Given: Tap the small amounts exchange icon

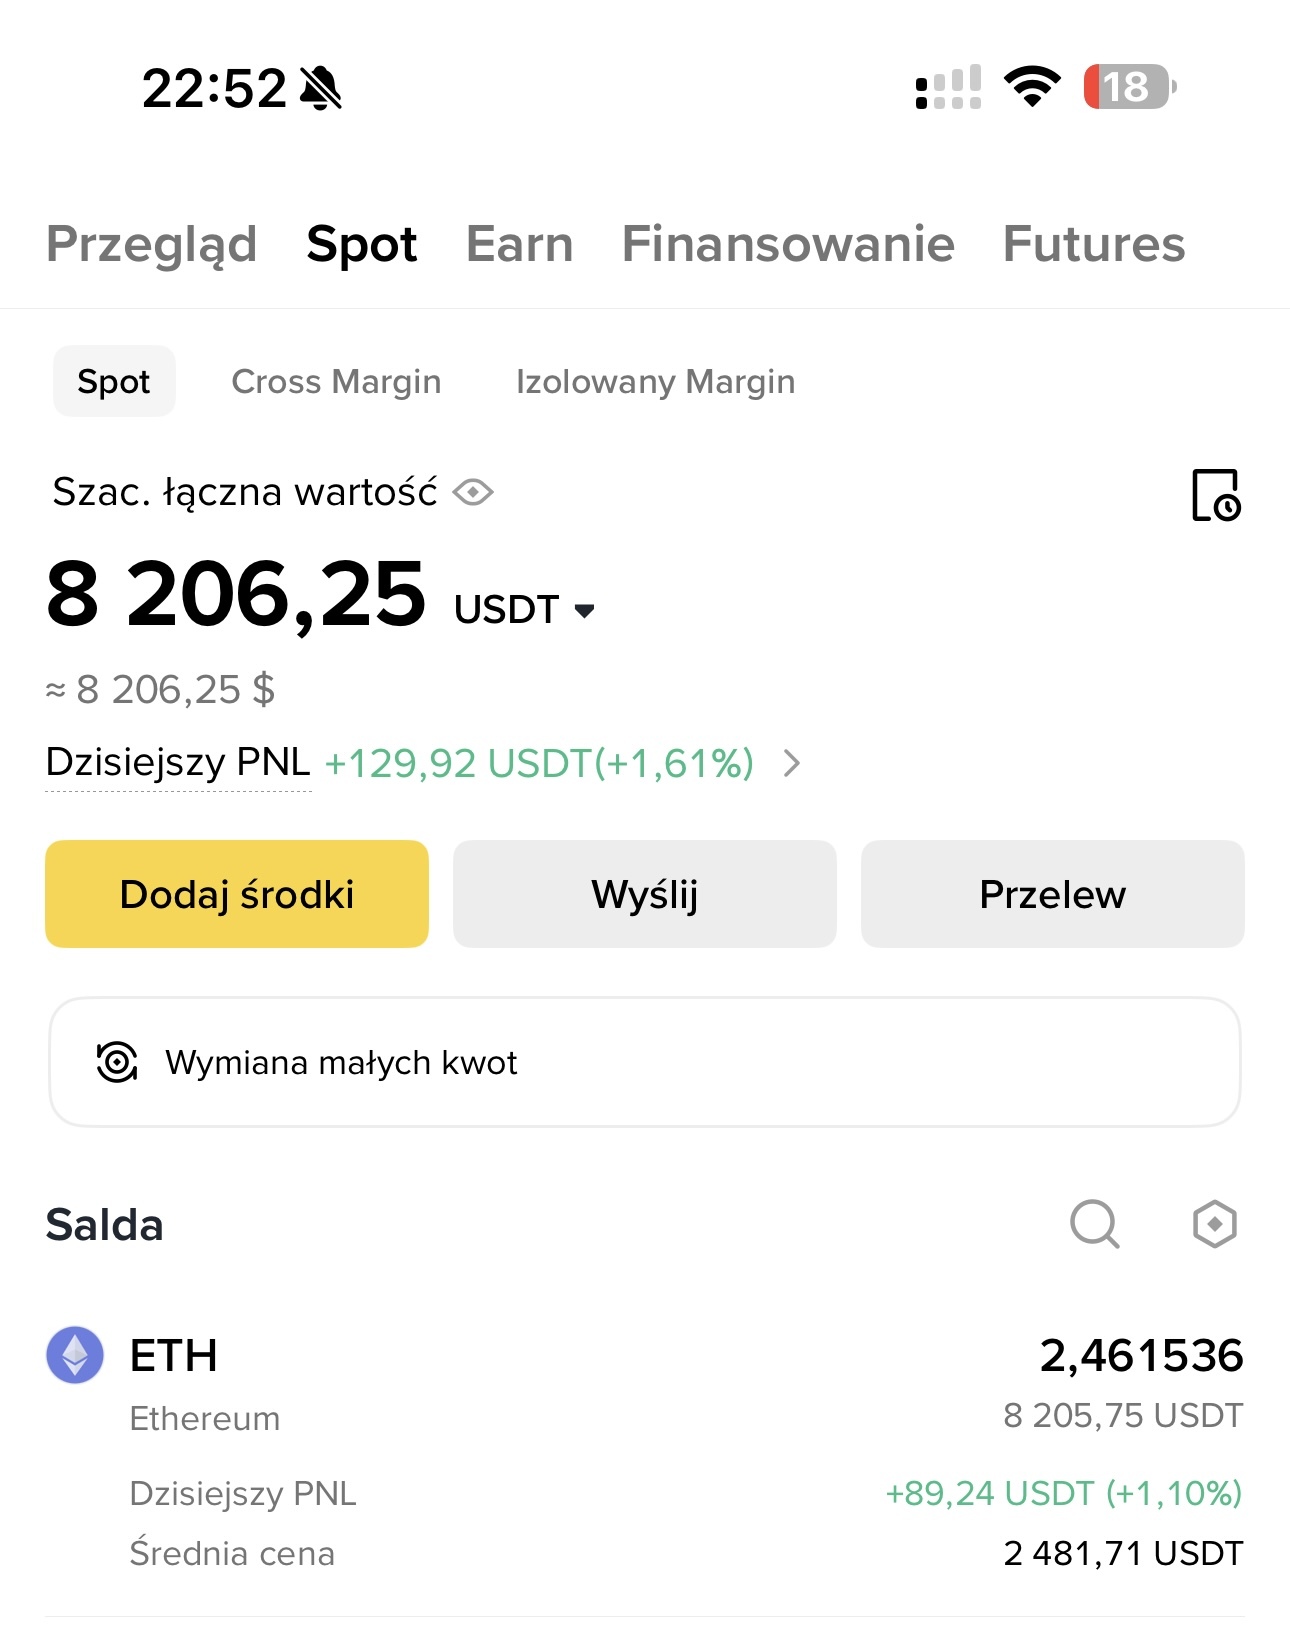Looking at the screenshot, I should click(x=117, y=1062).
